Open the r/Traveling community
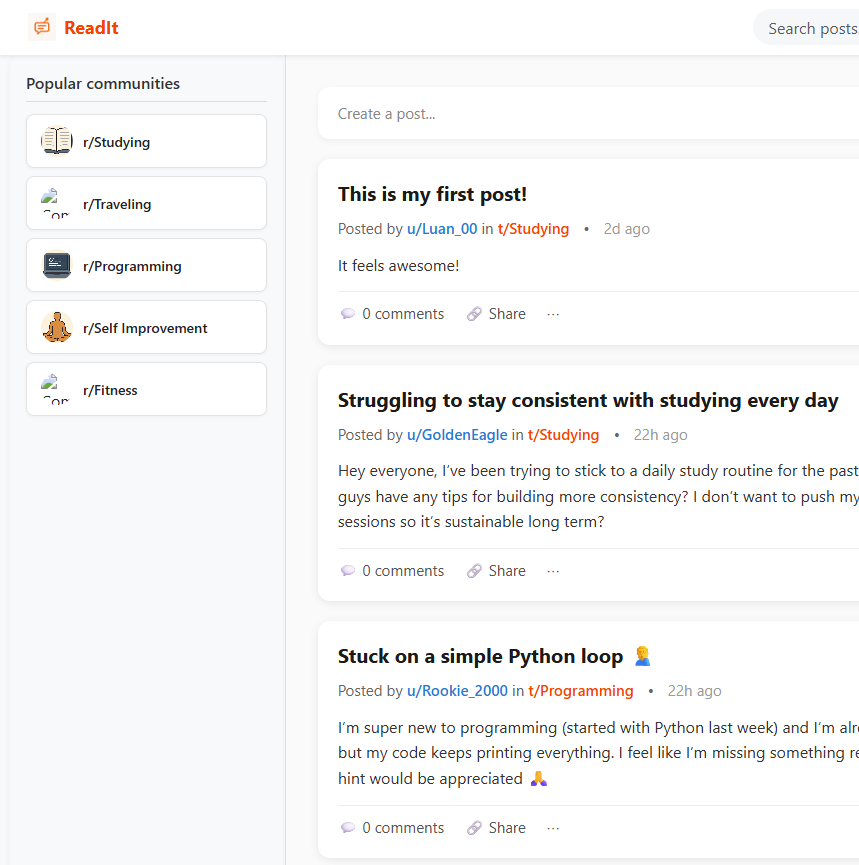Screen dimensions: 859x865 click(x=146, y=204)
